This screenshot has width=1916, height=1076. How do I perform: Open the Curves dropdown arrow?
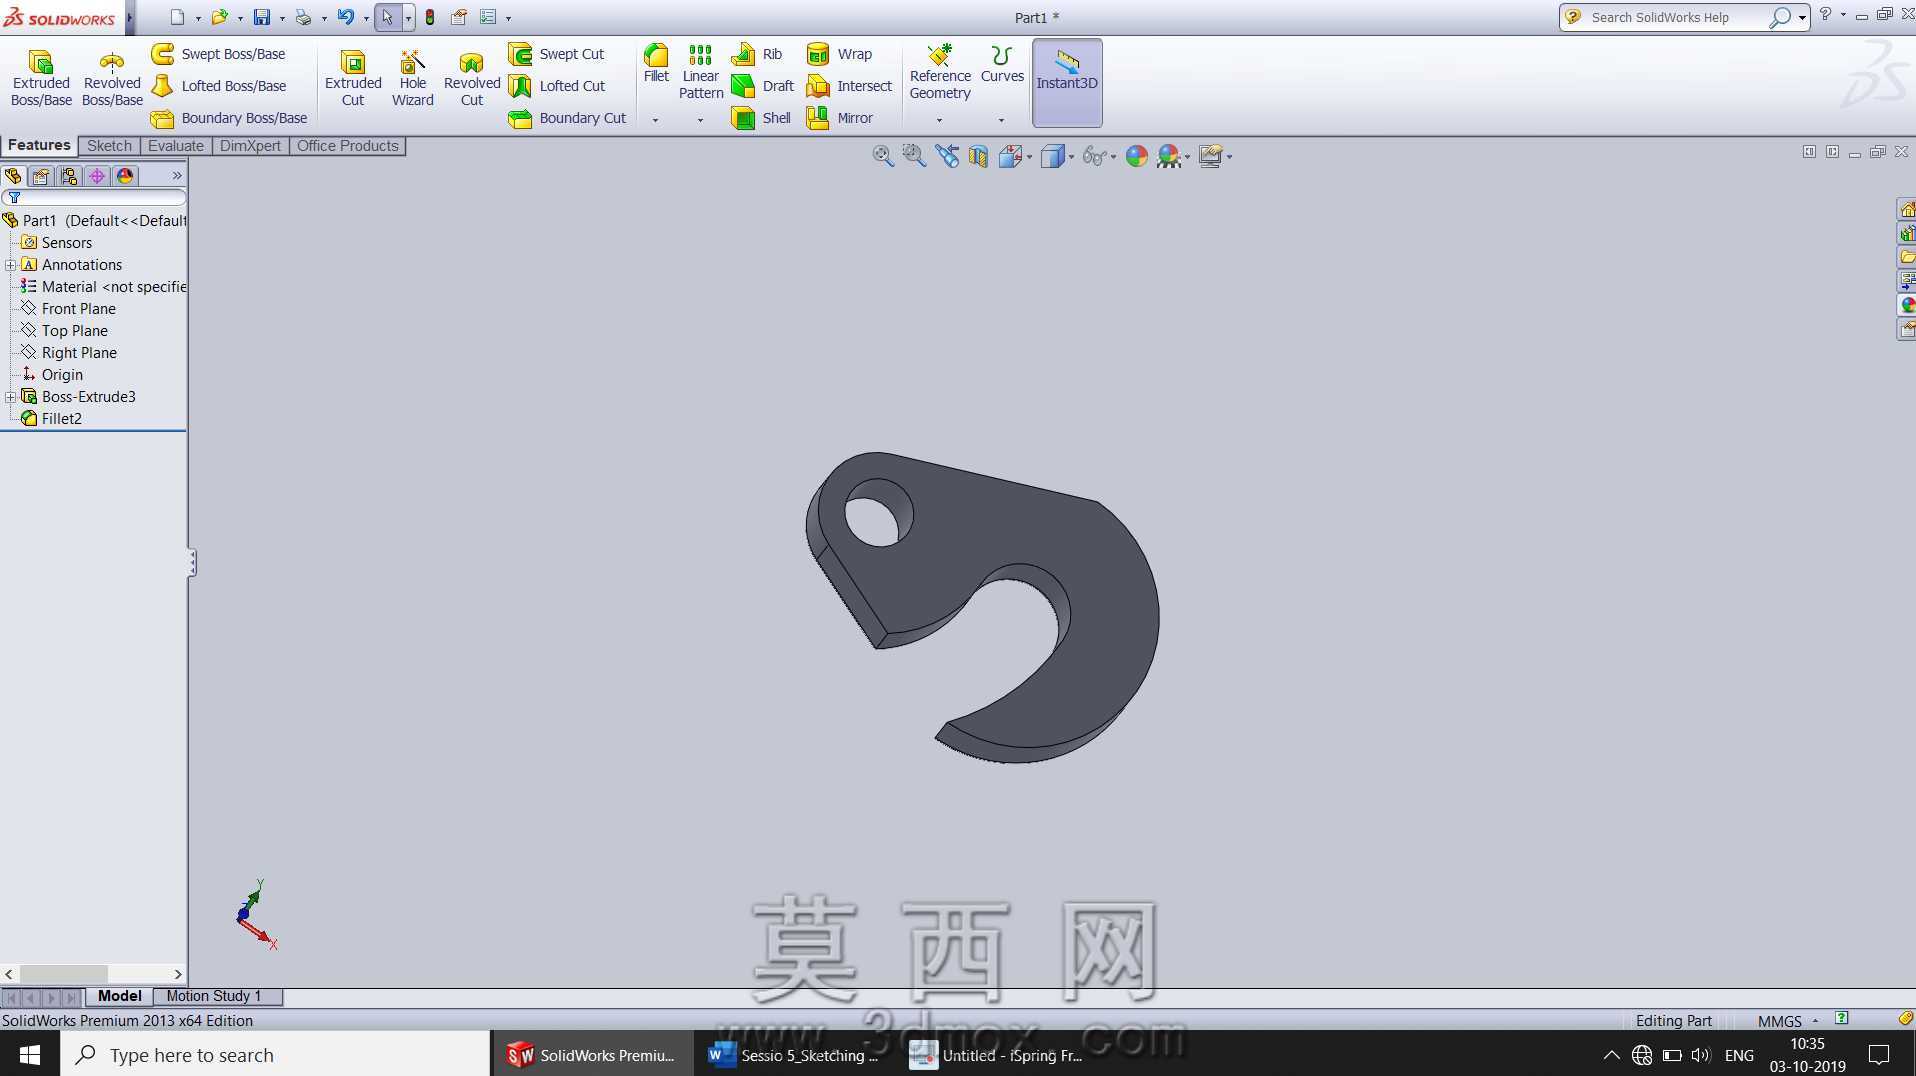pos(1001,120)
